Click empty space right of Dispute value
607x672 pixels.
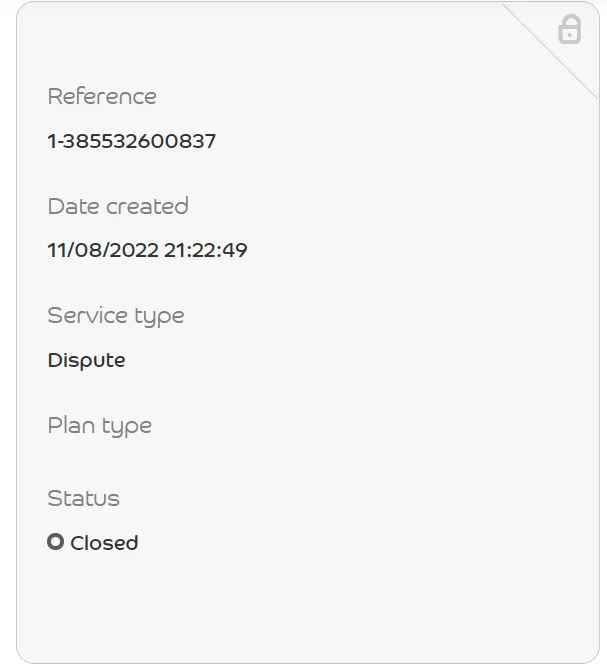point(350,360)
